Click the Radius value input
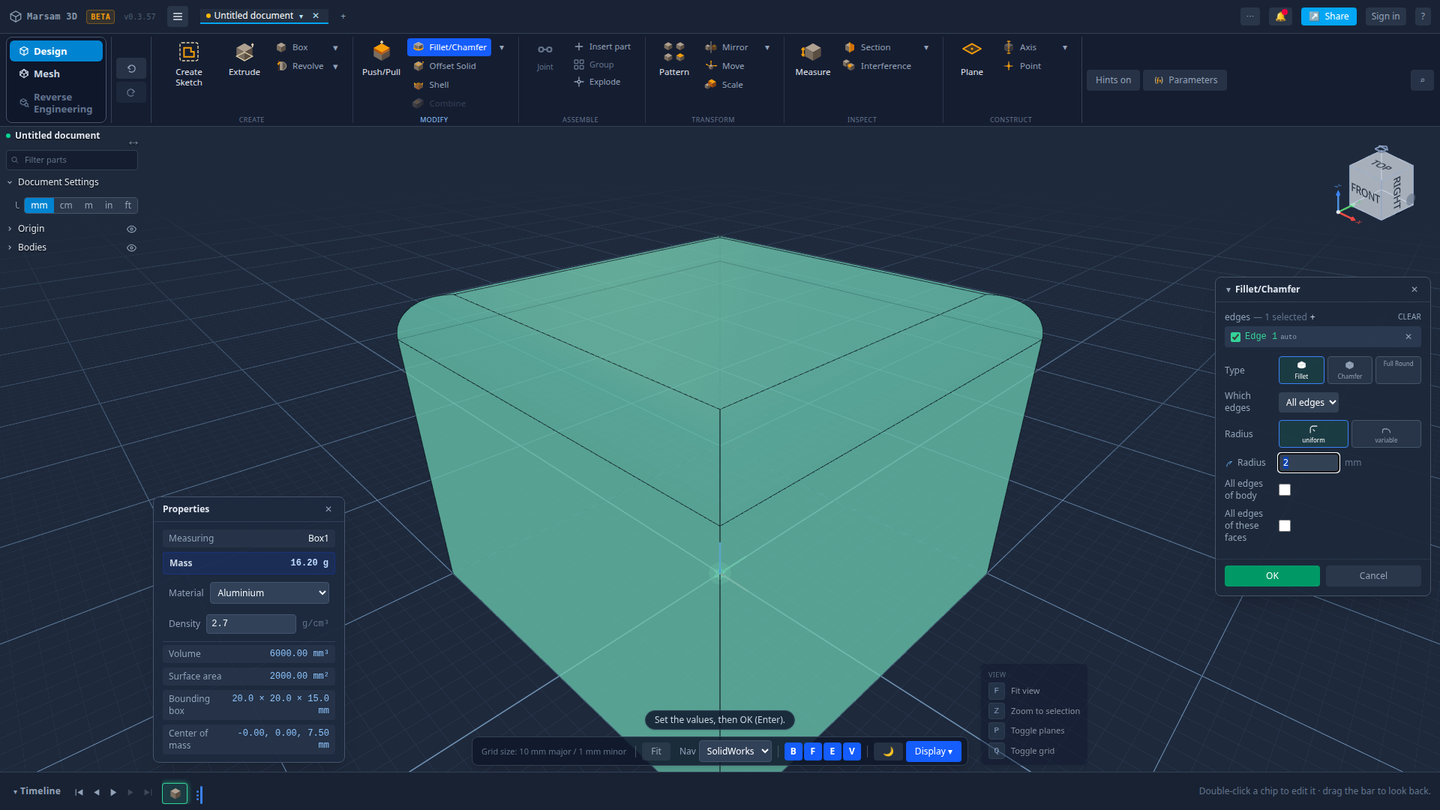The height and width of the screenshot is (810, 1440). click(1308, 463)
